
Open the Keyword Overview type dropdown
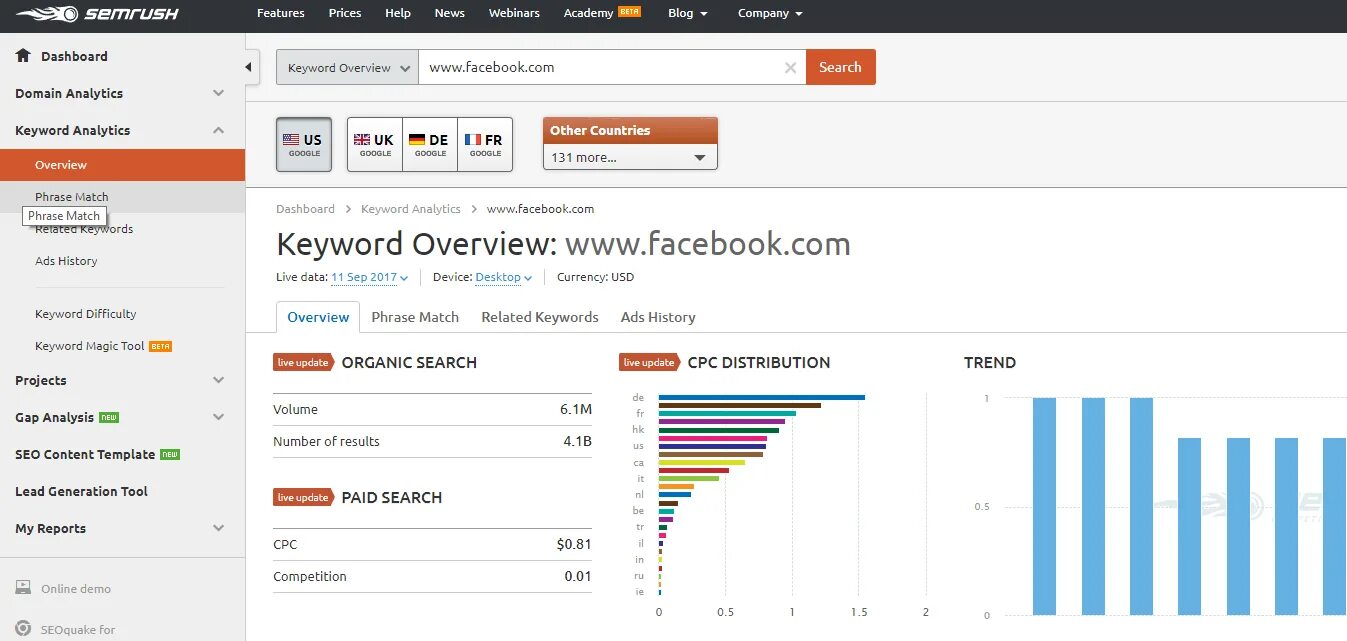point(347,67)
